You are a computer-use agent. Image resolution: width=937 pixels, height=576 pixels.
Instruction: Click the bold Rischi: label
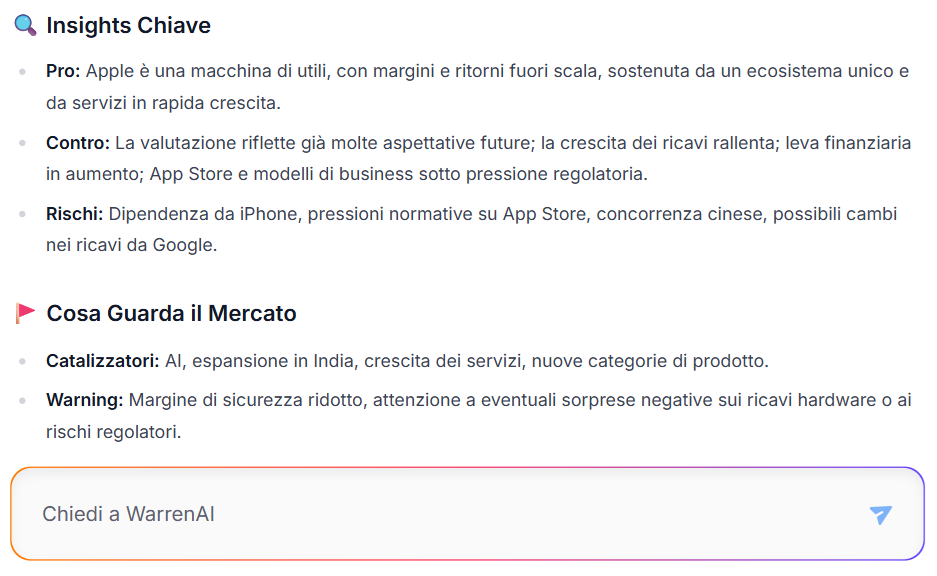click(75, 214)
